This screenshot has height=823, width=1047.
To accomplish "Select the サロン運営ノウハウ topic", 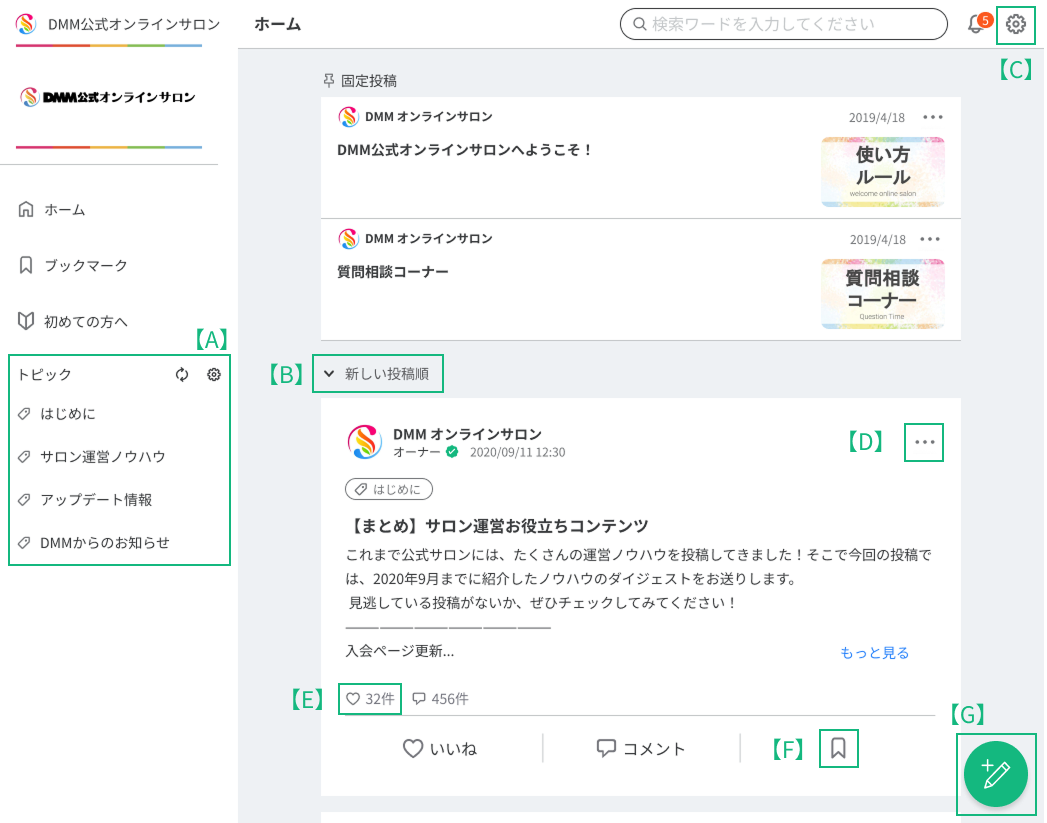I will click(102, 457).
